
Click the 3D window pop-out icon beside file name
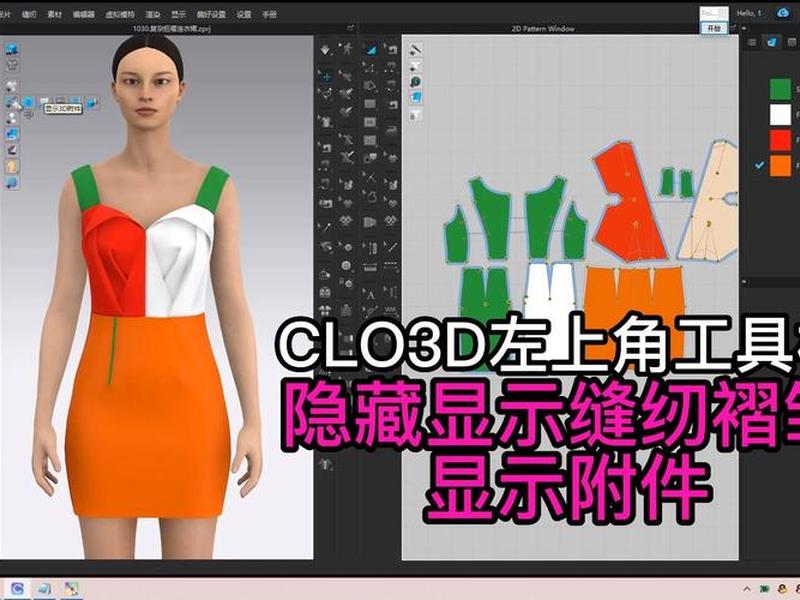point(351,29)
